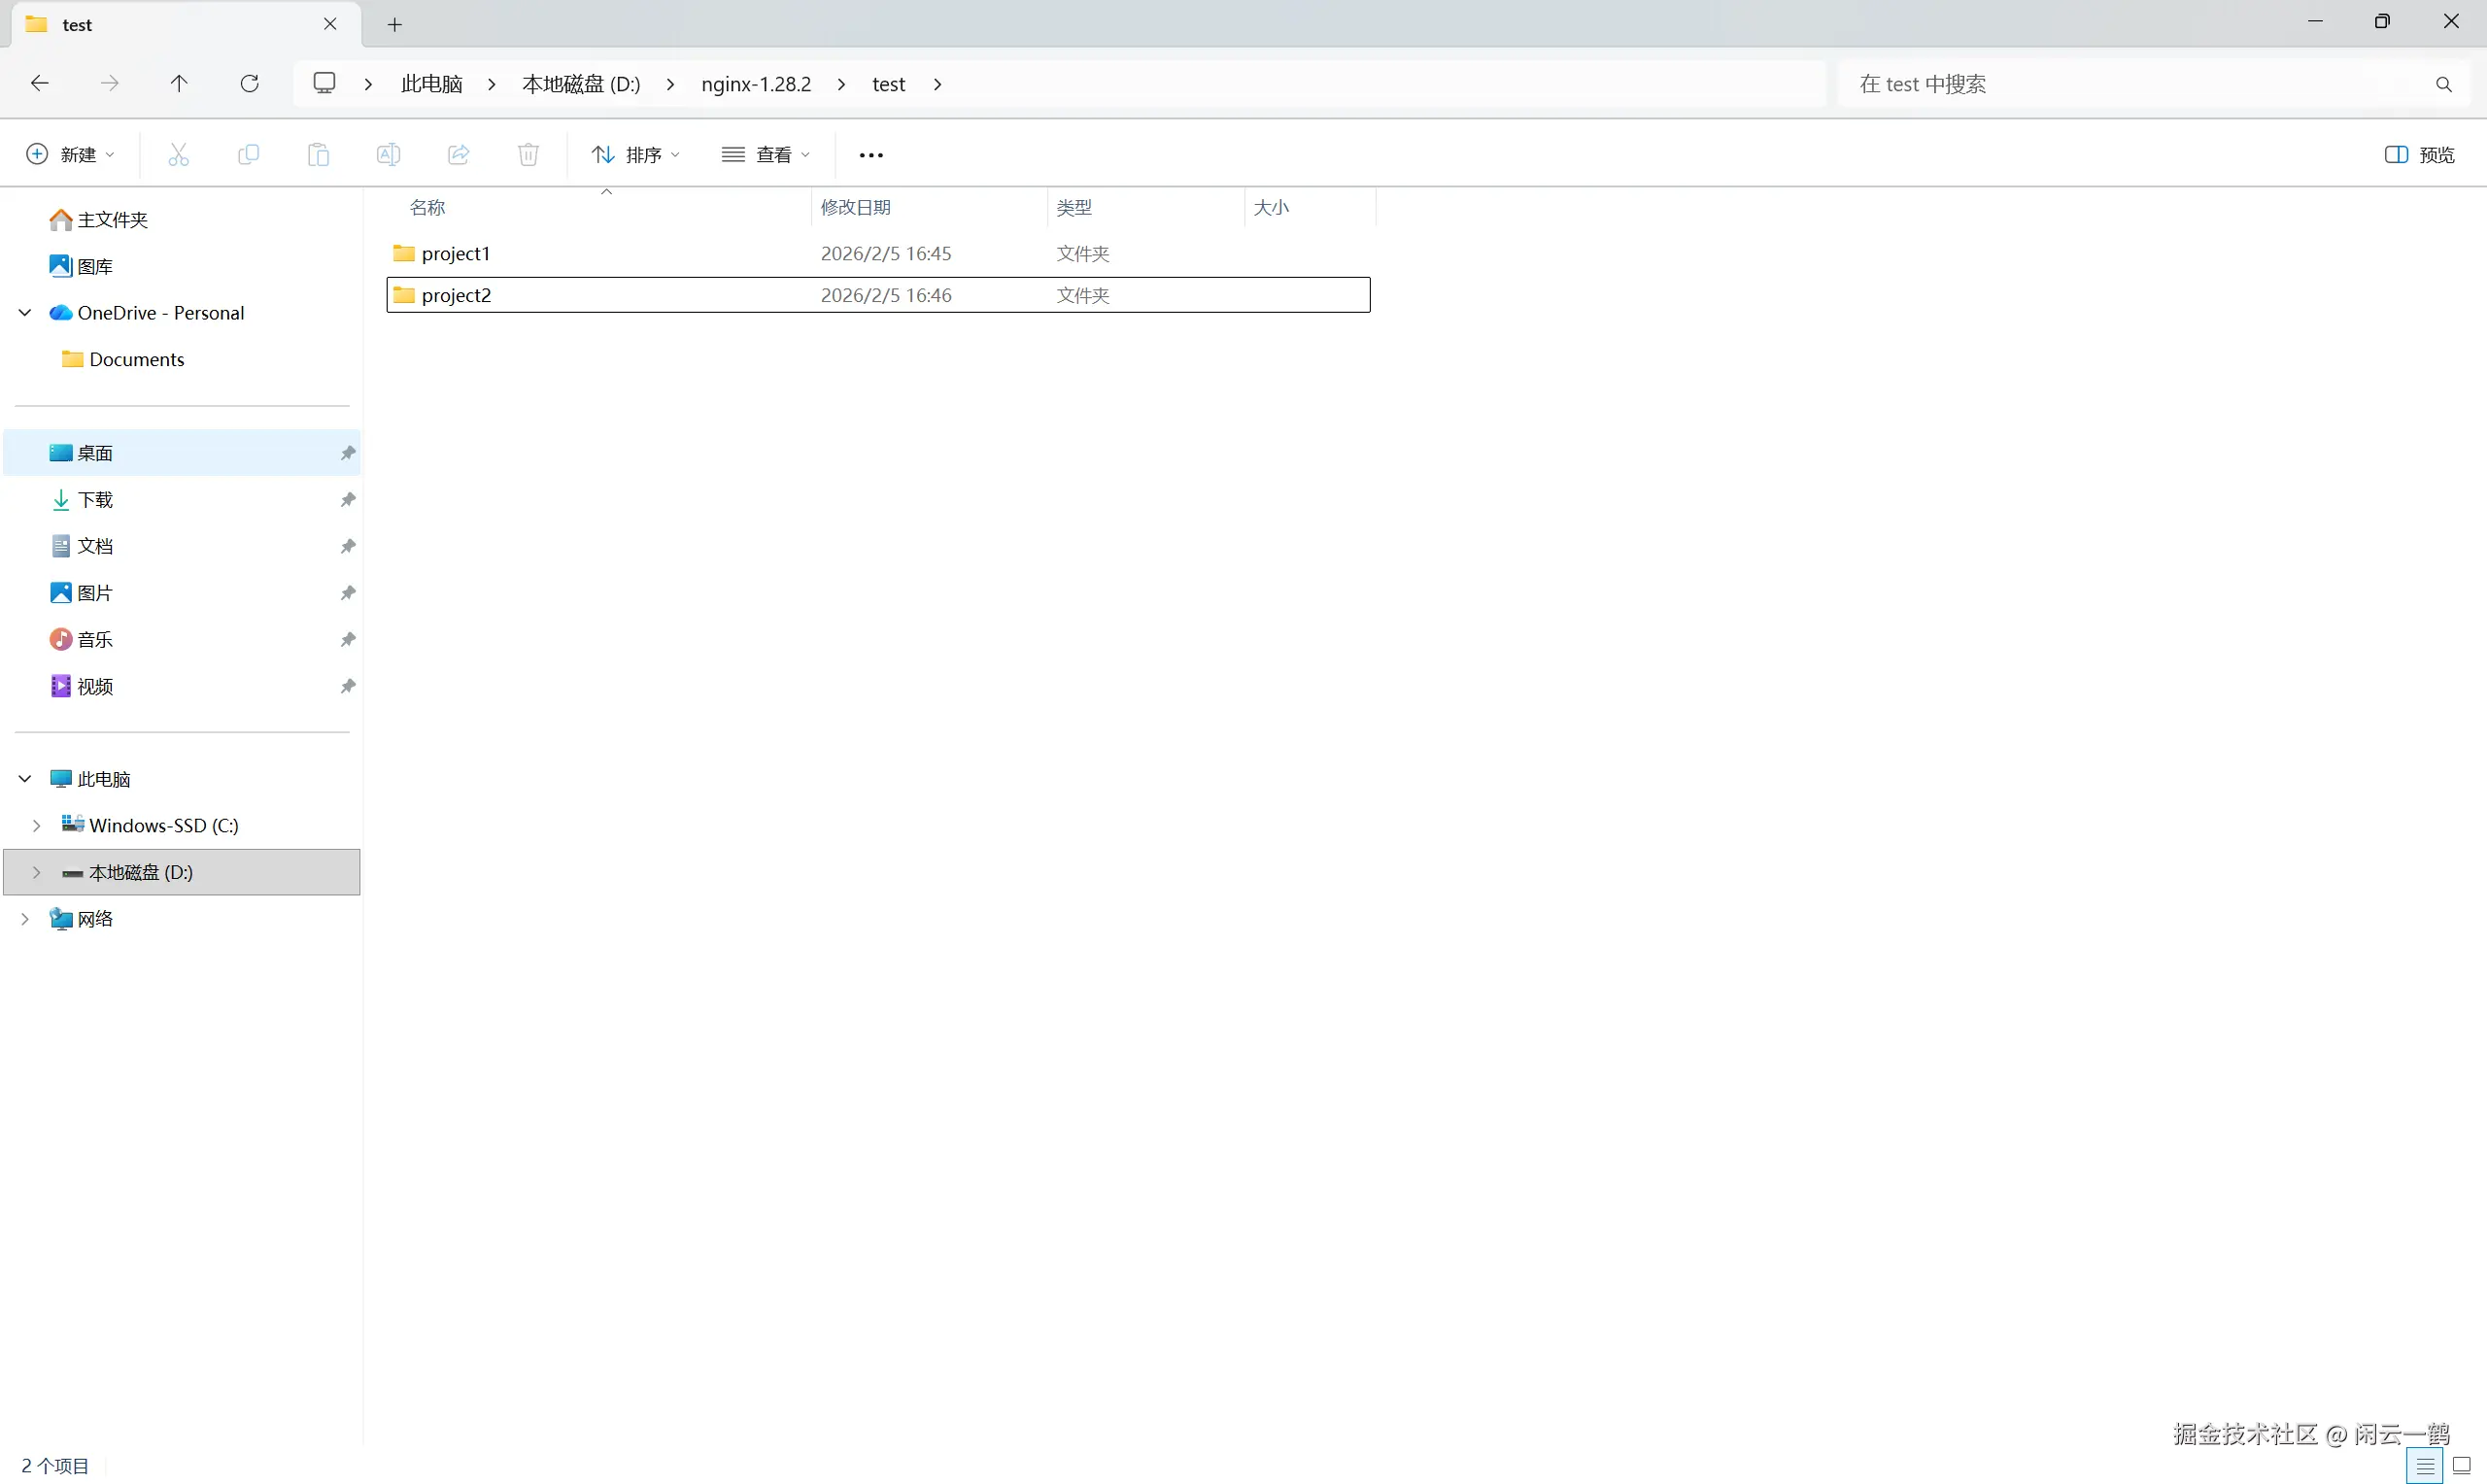The width and height of the screenshot is (2487, 1484).
Task: Refresh the current folder view
Action: click(250, 83)
